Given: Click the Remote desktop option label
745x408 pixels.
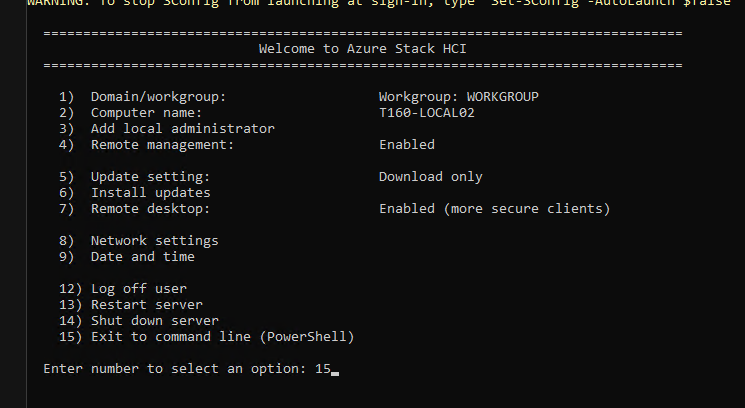Looking at the screenshot, I should (x=150, y=209).
